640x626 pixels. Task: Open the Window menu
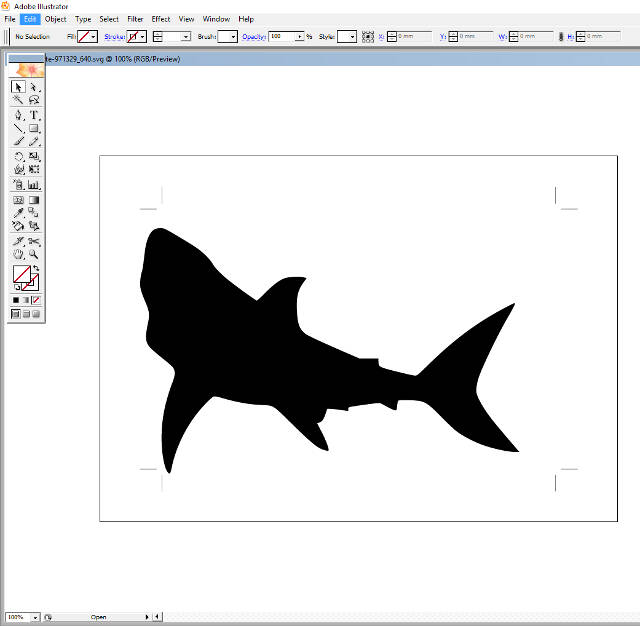tap(216, 19)
